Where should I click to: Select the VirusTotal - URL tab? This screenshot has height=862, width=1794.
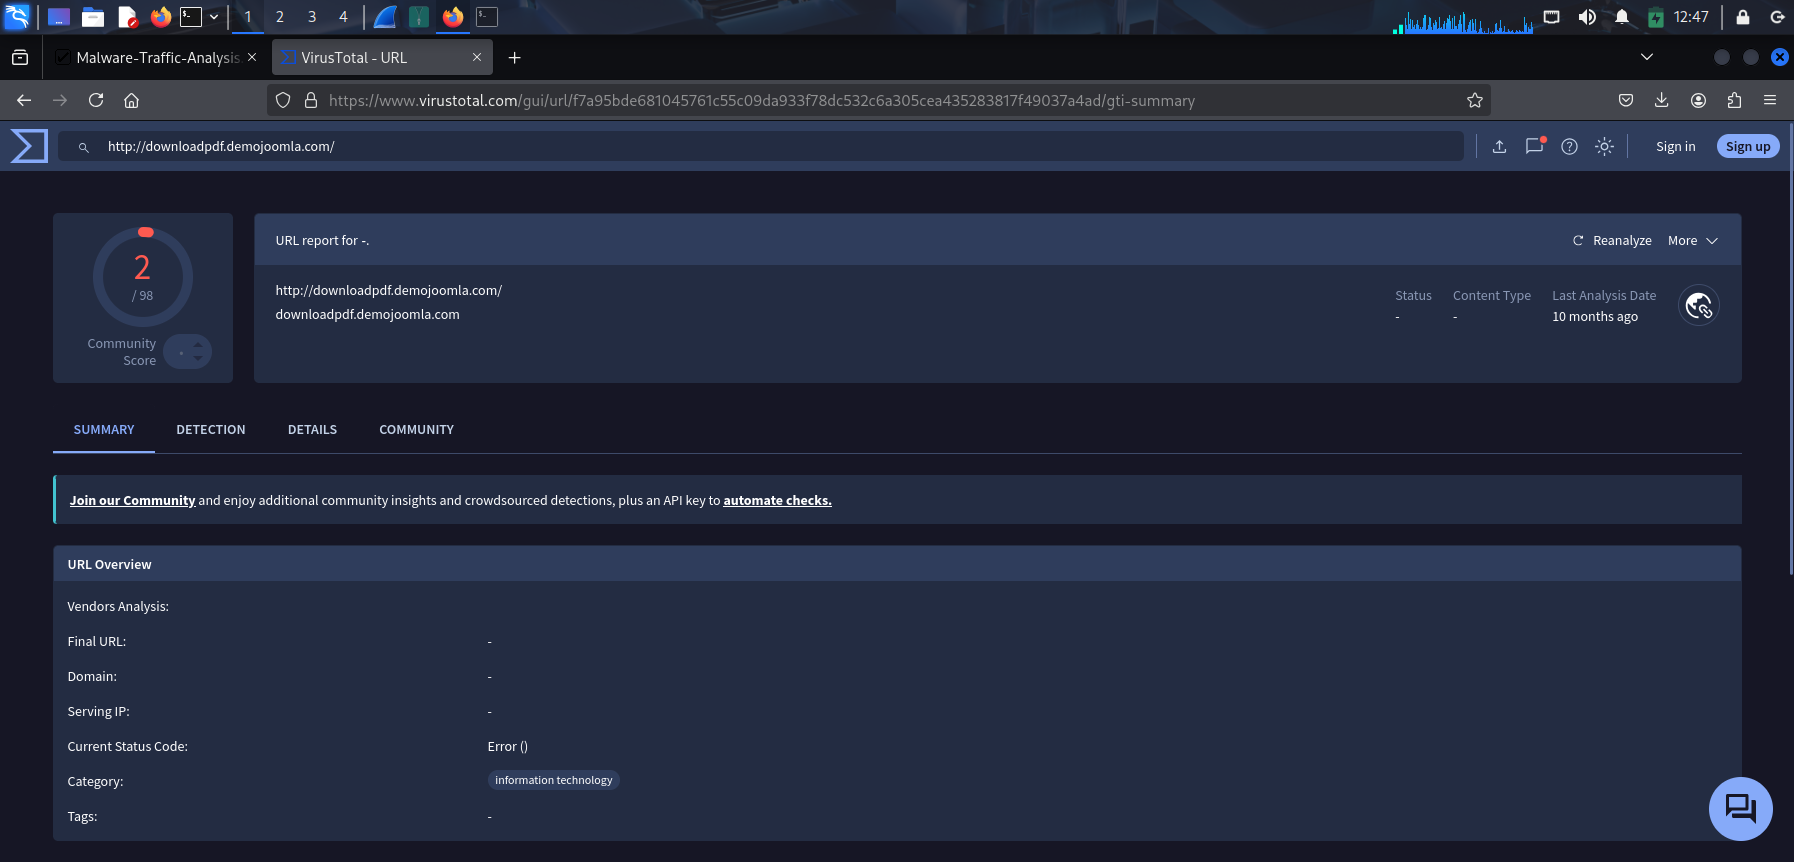382,58
